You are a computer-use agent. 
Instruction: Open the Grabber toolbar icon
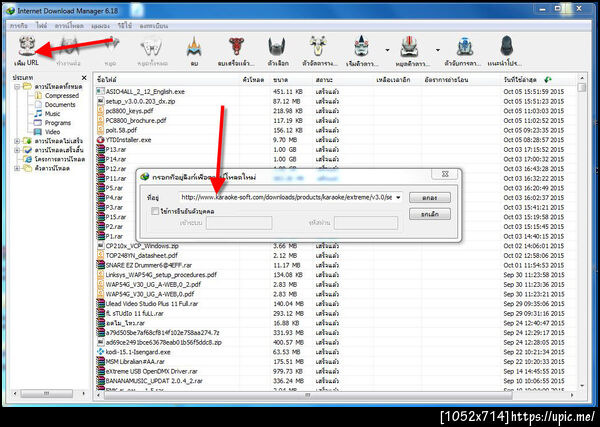(465, 47)
